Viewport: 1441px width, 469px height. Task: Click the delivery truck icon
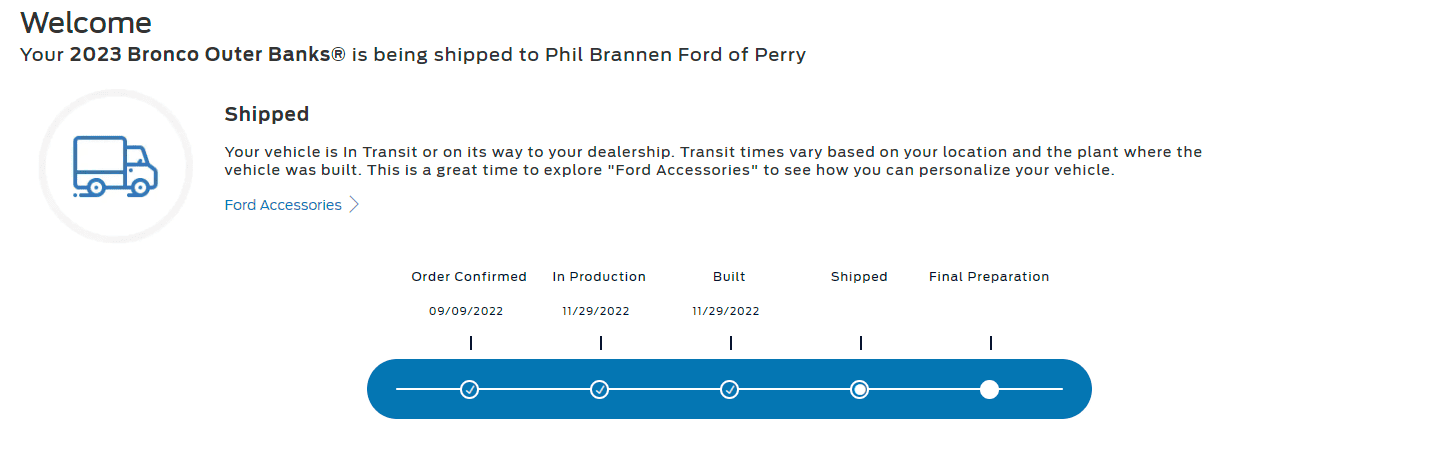pos(115,166)
